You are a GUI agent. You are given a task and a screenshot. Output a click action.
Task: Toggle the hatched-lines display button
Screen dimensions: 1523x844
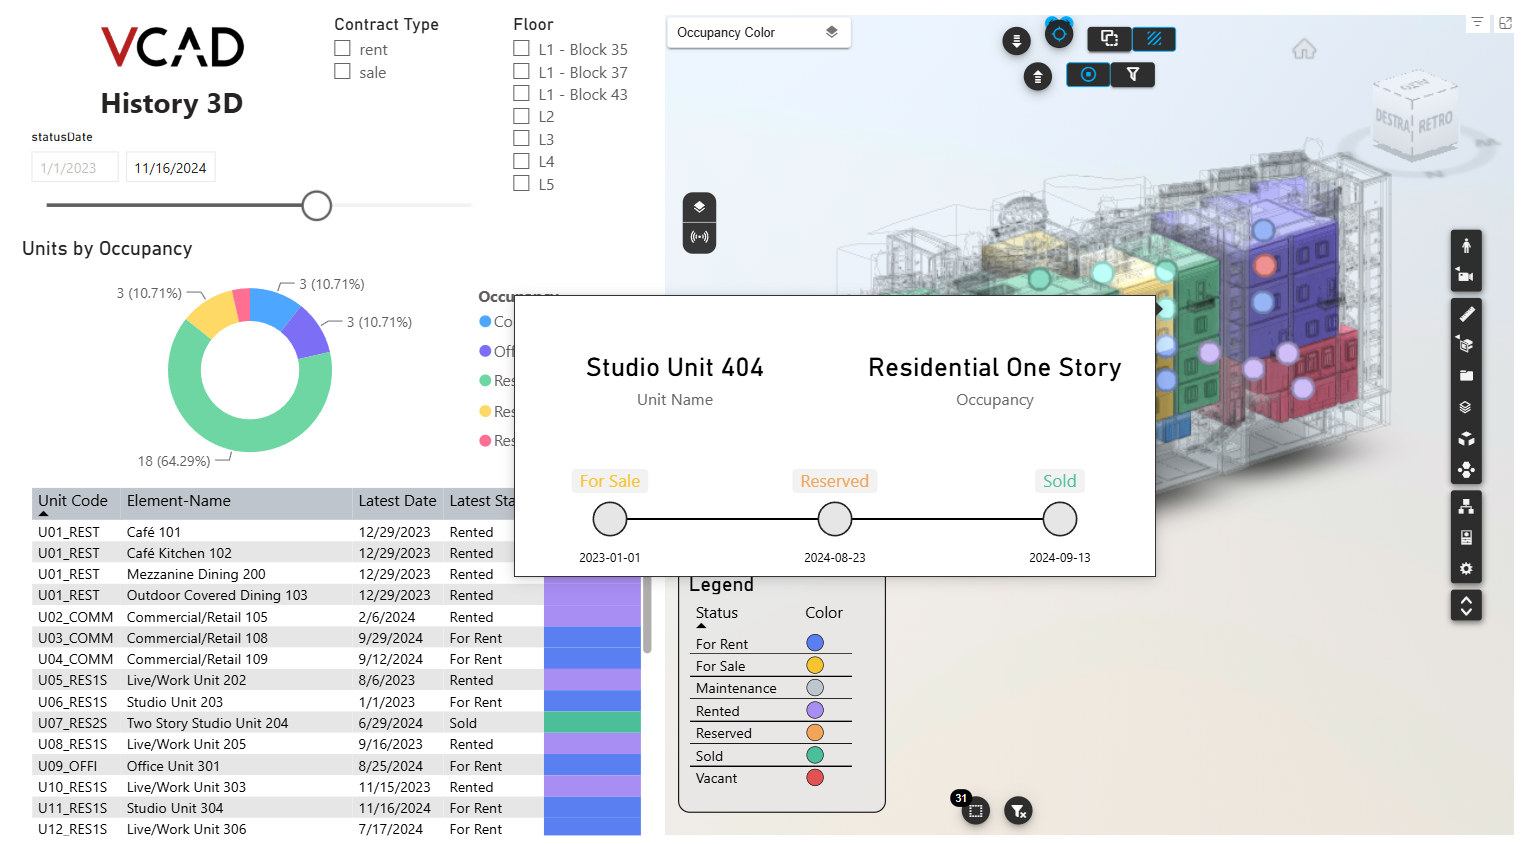click(x=1154, y=39)
